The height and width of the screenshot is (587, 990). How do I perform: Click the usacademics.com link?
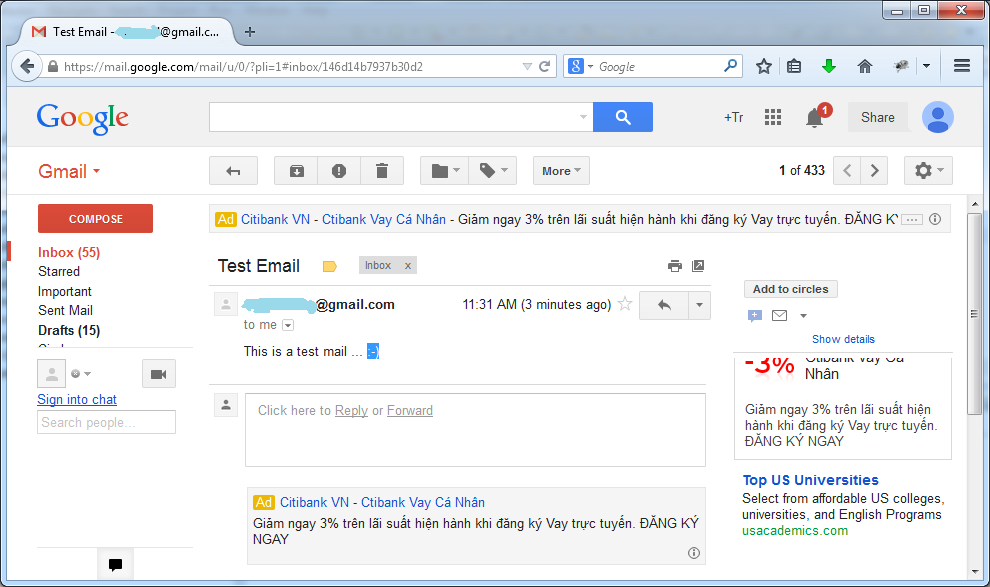[795, 531]
